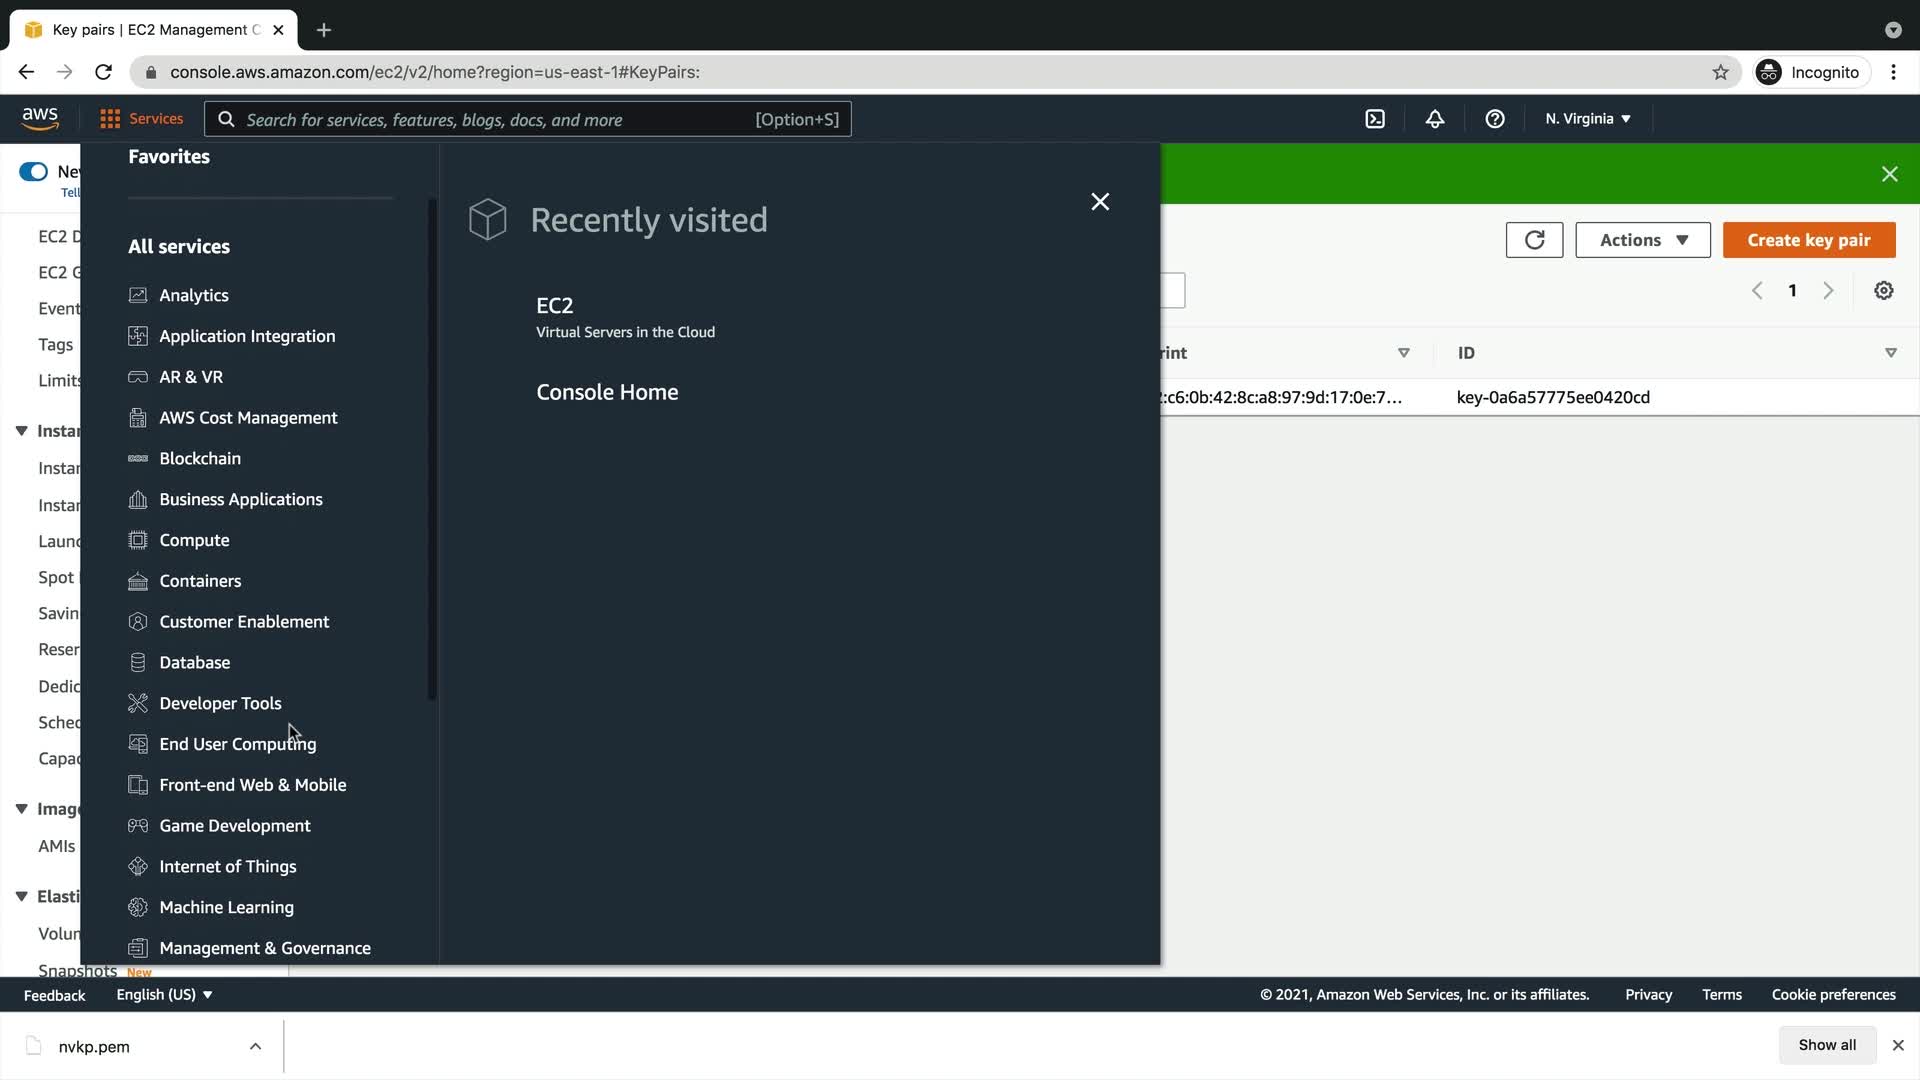Bookmark page with star icon
This screenshot has height=1080, width=1920.
coord(1720,72)
